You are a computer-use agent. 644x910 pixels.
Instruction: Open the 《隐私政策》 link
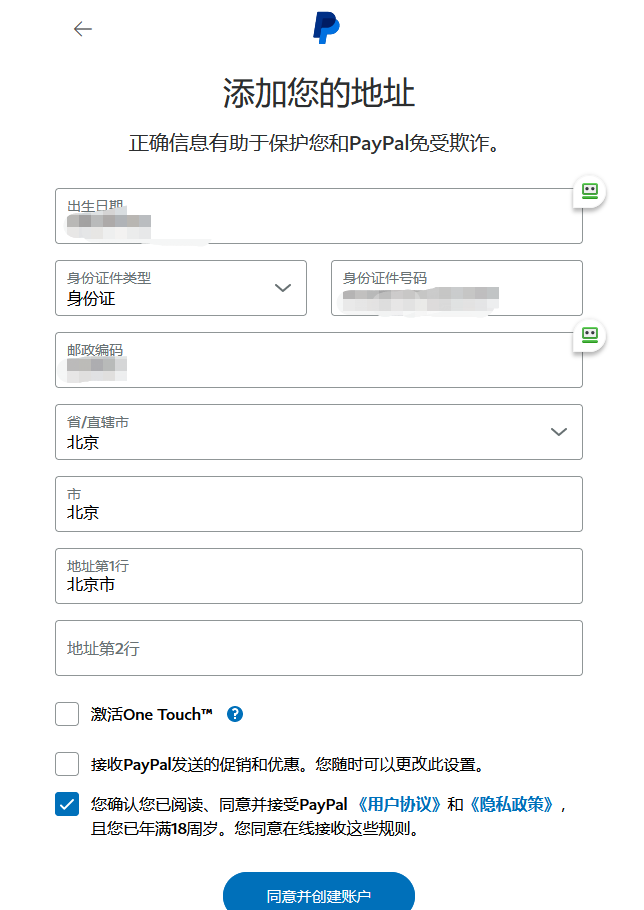pyautogui.click(x=511, y=804)
